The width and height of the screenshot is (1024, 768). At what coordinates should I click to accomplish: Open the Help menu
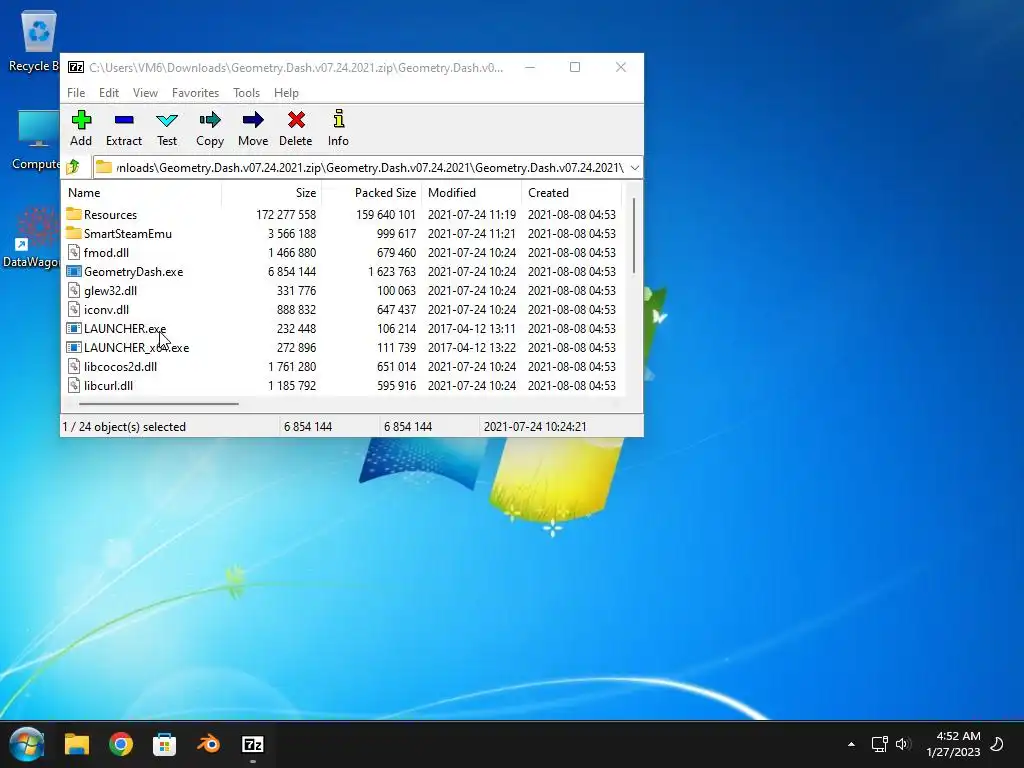coord(286,93)
